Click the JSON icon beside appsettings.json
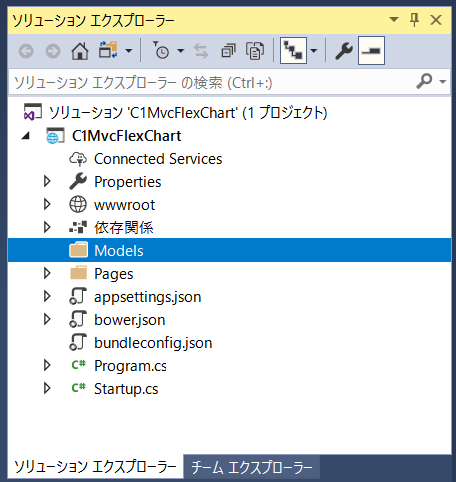Viewport: 456px width, 482px height. point(78,296)
